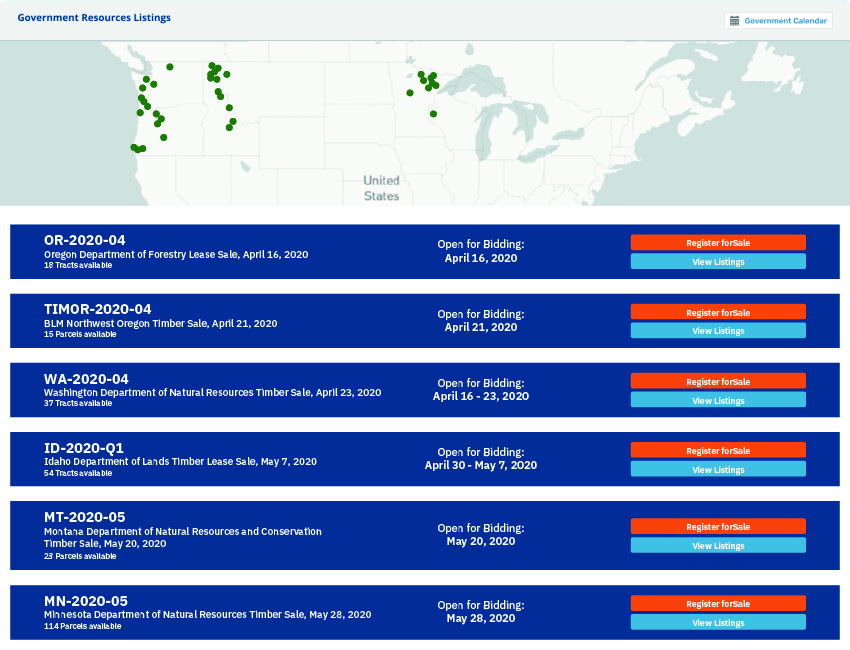
Task: View Listings for MT-2020-05
Action: (718, 545)
